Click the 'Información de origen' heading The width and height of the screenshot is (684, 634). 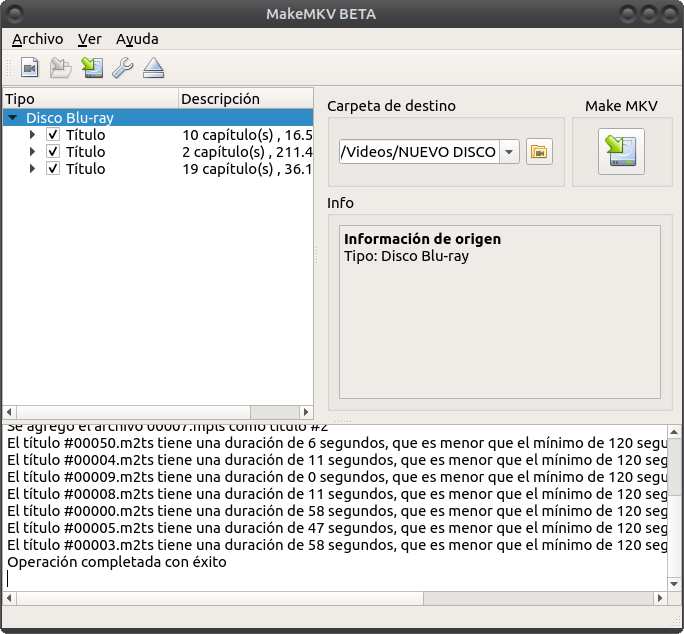(422, 239)
